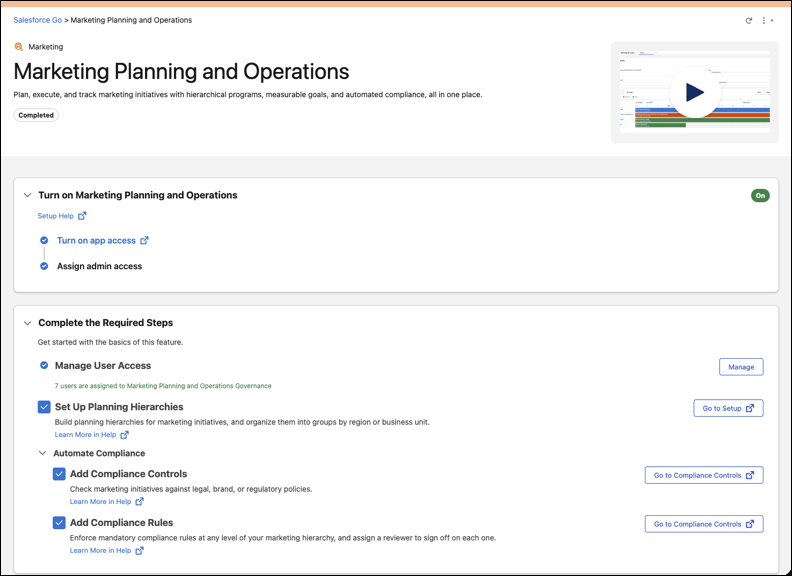
Task: Open Learn More in Help under Planning Hierarchies
Action: coord(85,435)
